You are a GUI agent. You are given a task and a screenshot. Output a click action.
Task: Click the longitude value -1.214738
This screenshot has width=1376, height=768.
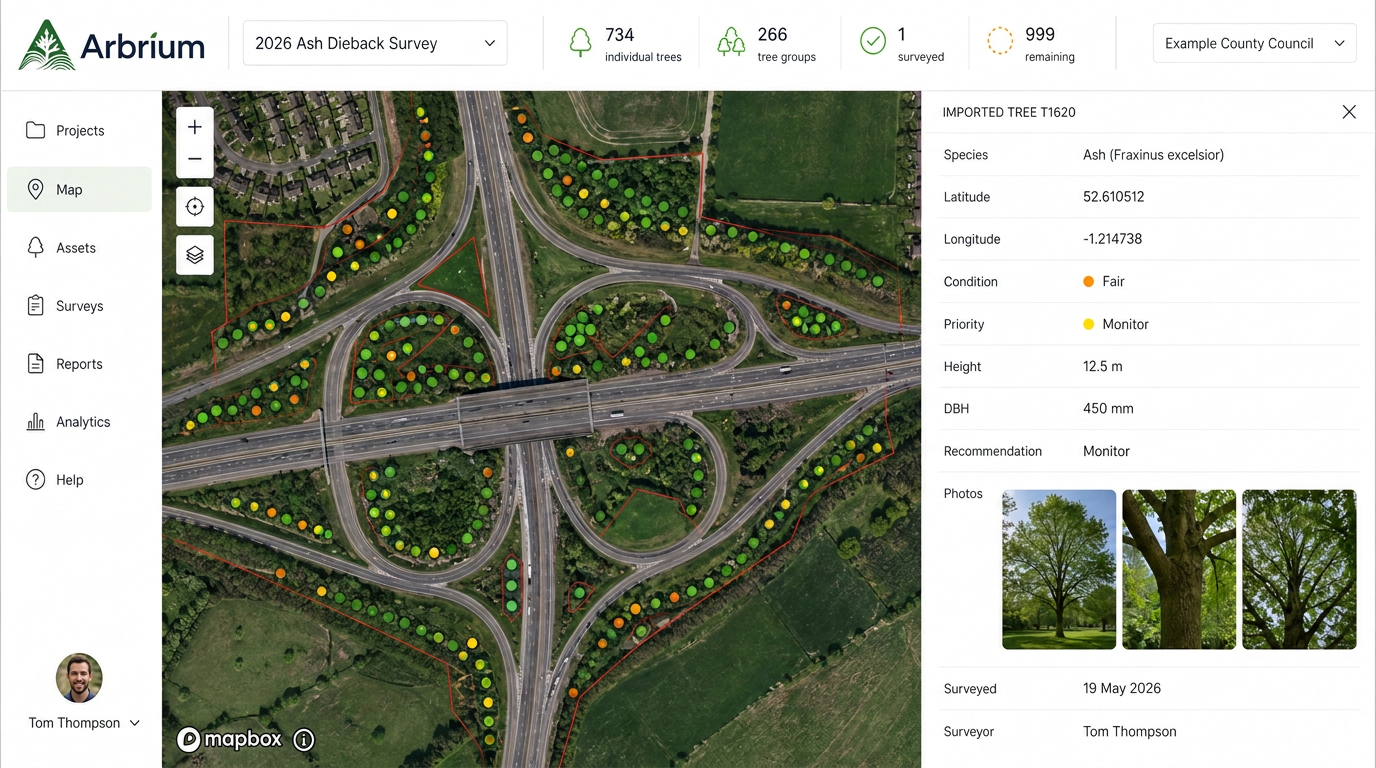tap(1112, 239)
